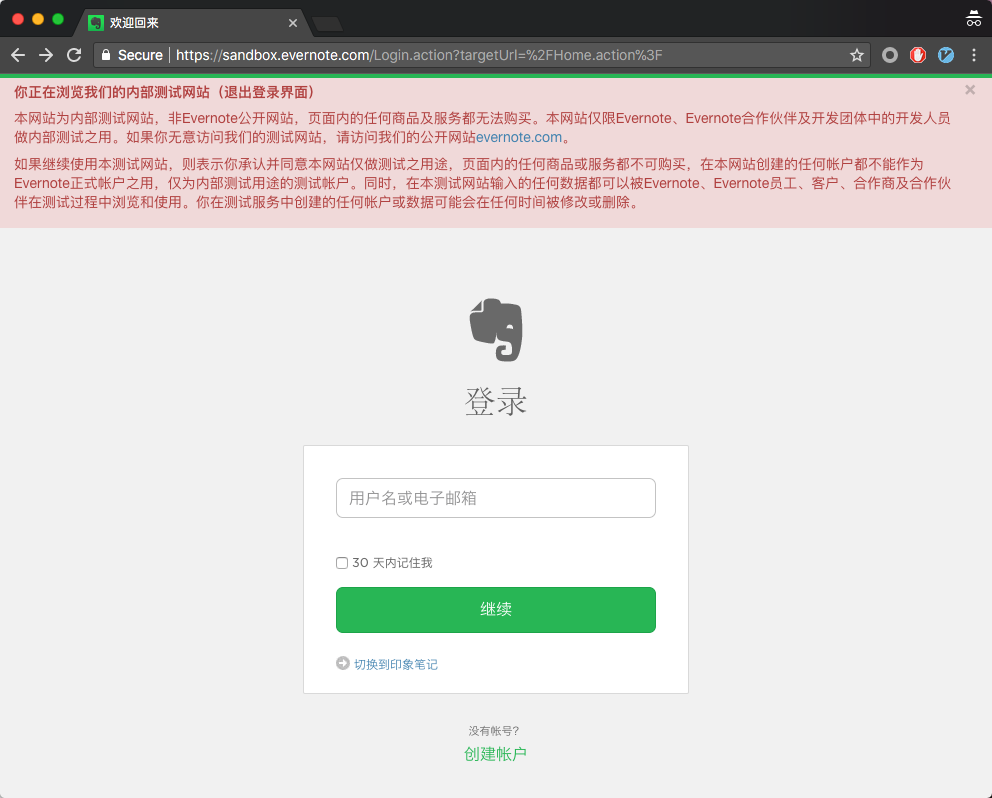Image resolution: width=992 pixels, height=798 pixels.
Task: Open the red hand adblock extension
Action: pyautogui.click(x=918, y=55)
